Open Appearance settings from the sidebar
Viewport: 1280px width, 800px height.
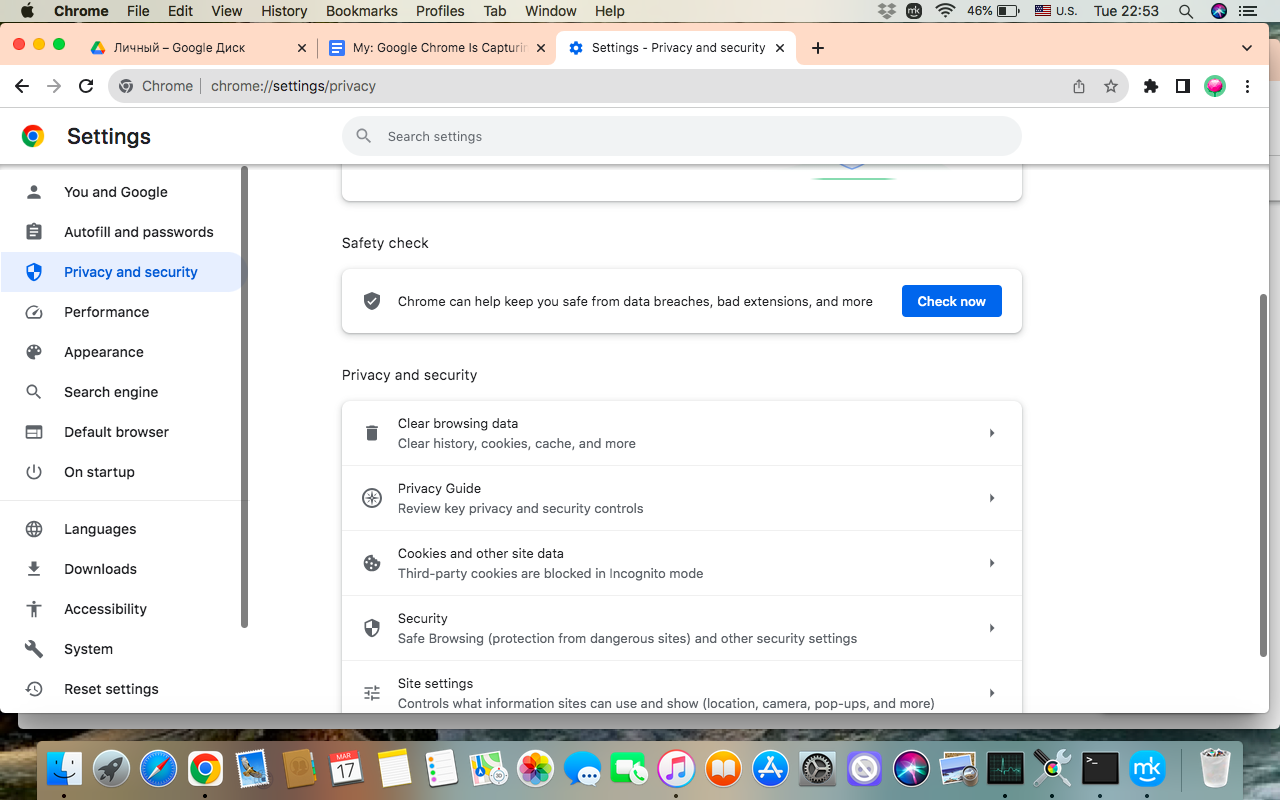tap(104, 351)
